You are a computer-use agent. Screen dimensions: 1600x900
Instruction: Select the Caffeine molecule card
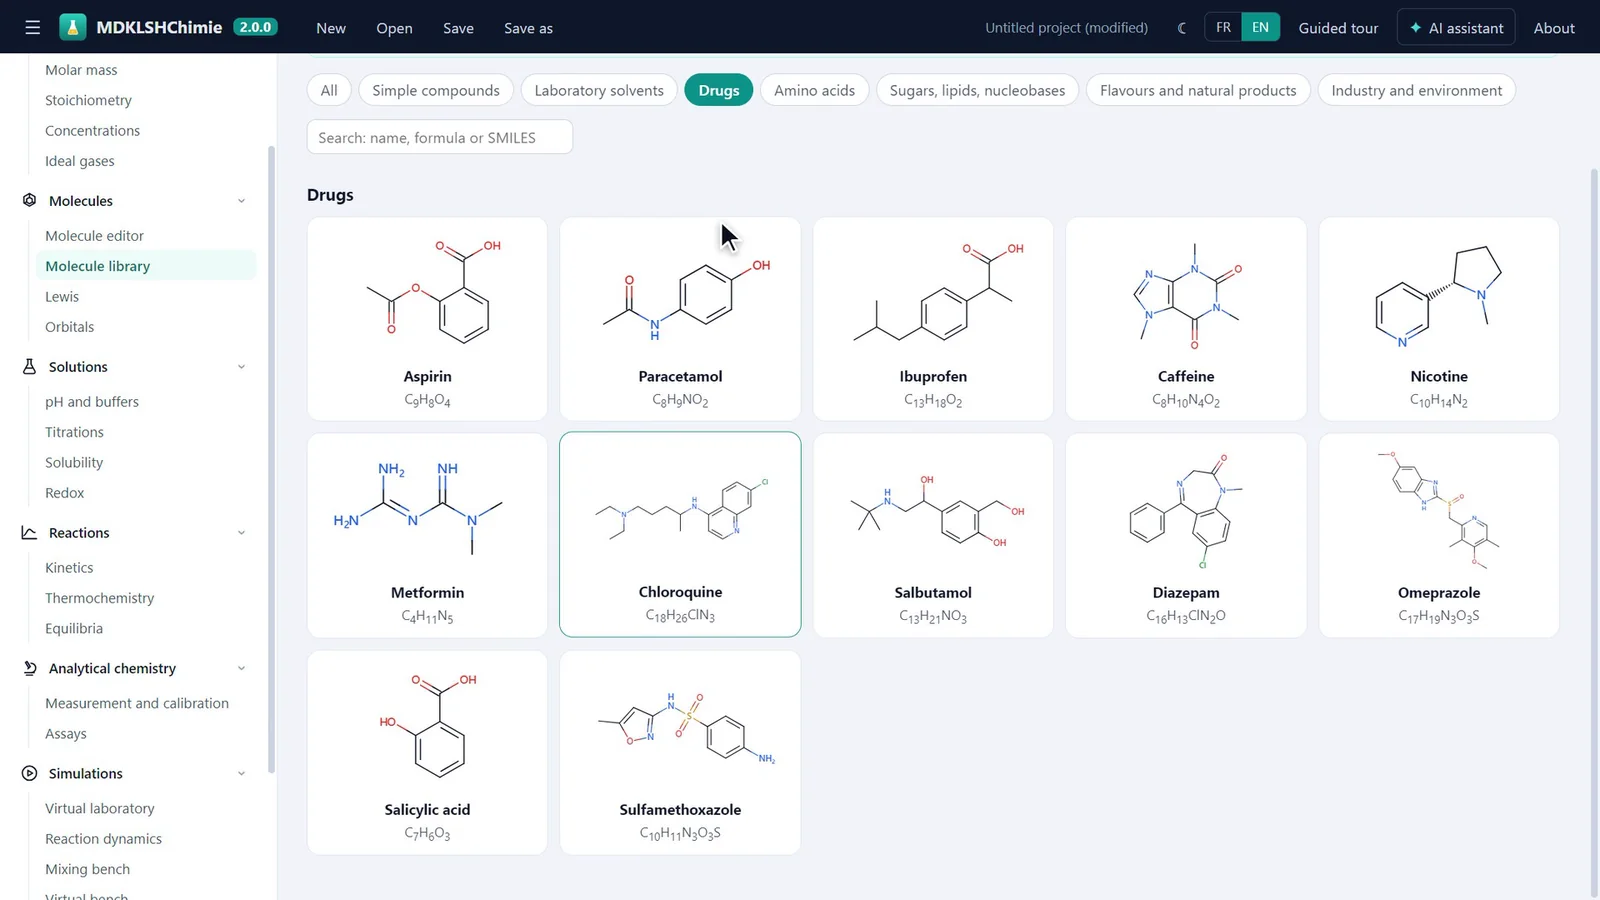tap(1186, 319)
